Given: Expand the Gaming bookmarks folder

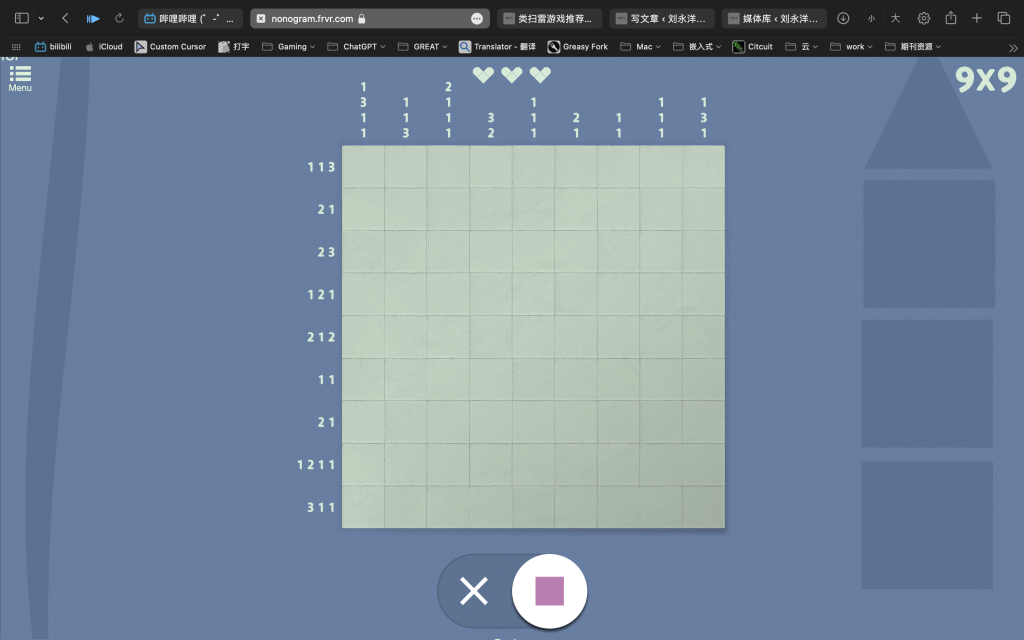Looking at the screenshot, I should pyautogui.click(x=290, y=47).
